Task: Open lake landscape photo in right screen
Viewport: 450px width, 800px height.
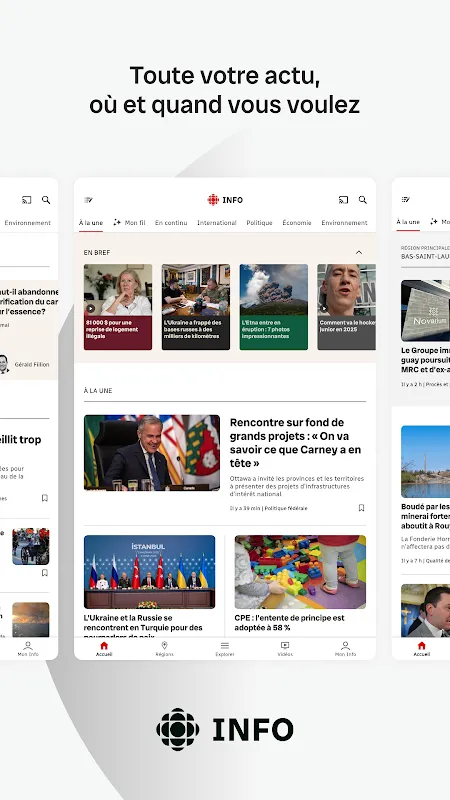Action: click(x=426, y=461)
